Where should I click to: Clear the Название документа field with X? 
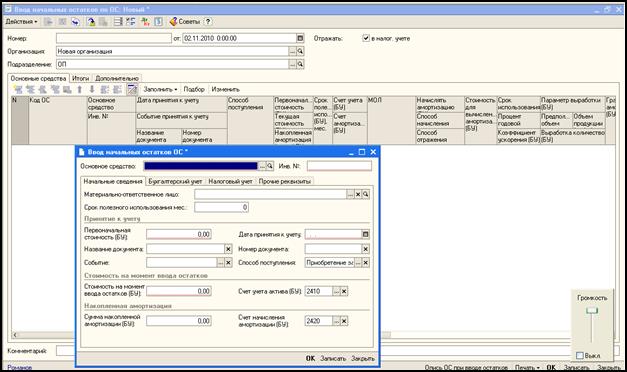click(x=228, y=249)
